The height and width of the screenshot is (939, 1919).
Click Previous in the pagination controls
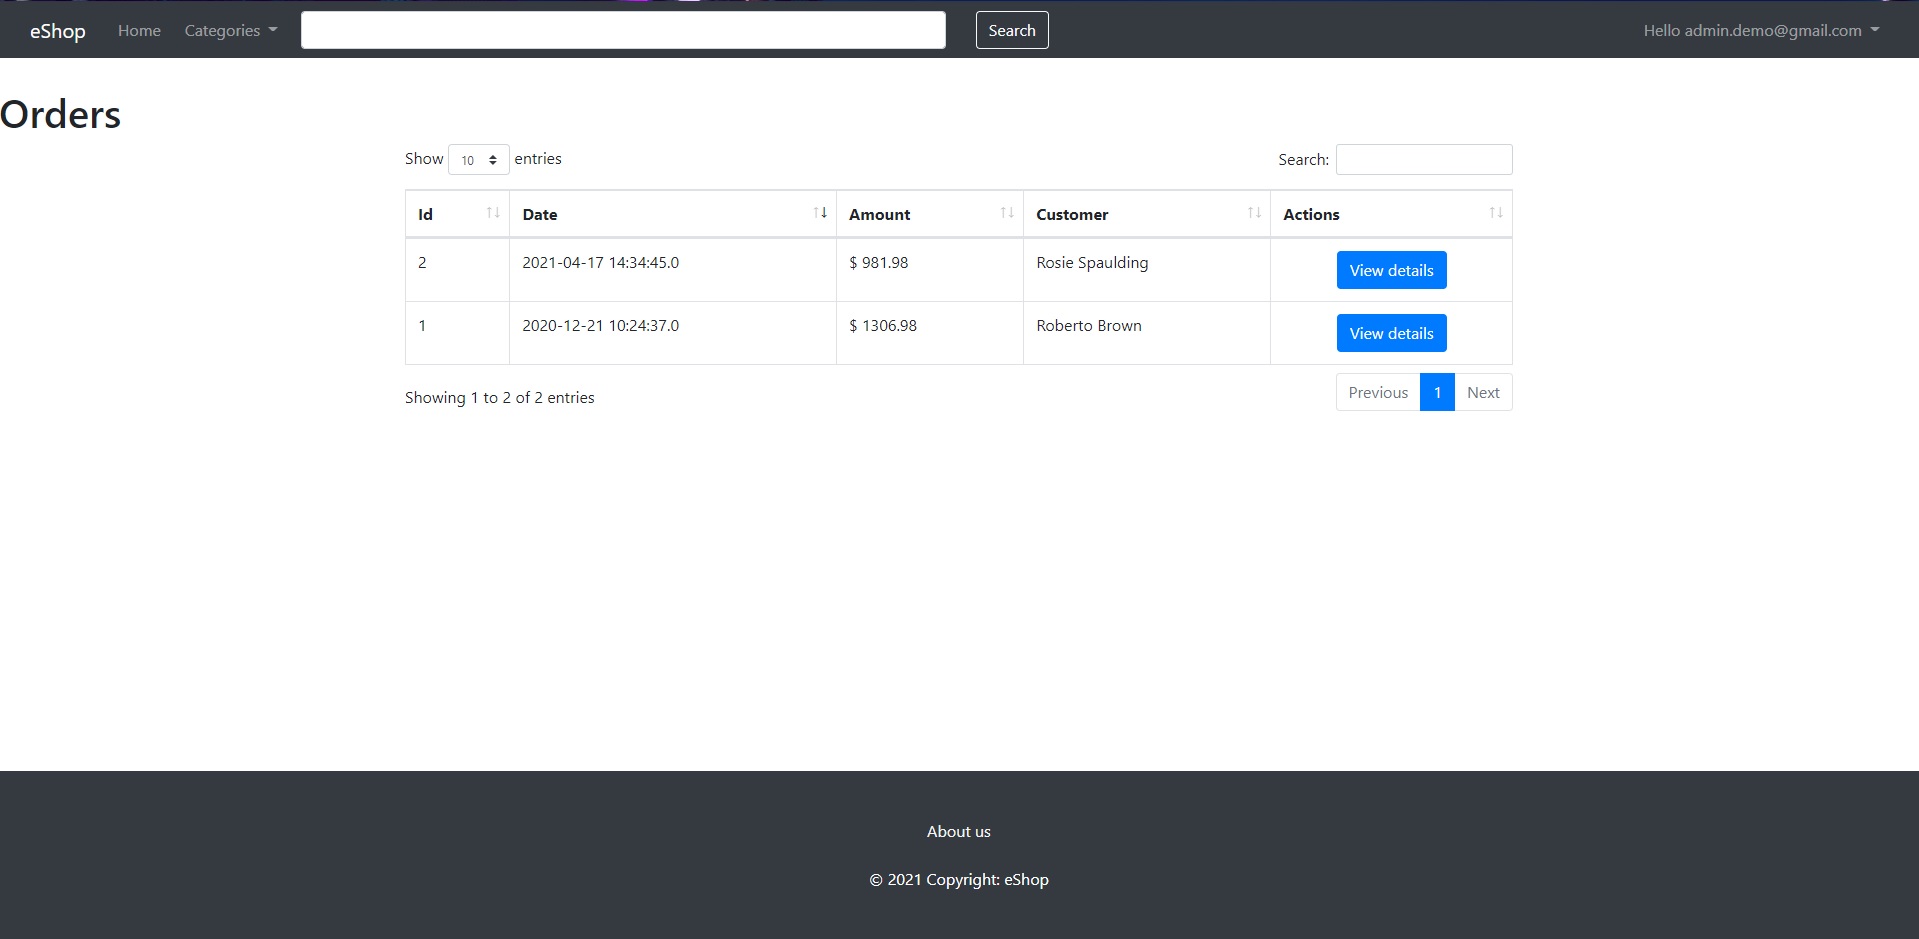[1377, 392]
